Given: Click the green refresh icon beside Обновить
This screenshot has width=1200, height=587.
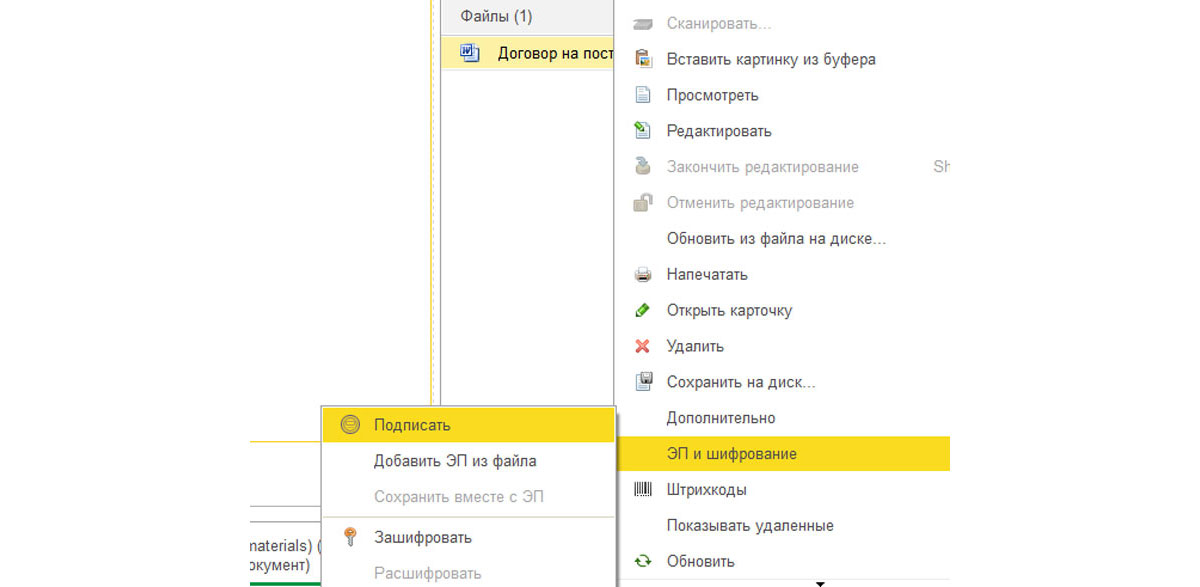Looking at the screenshot, I should coord(643,562).
